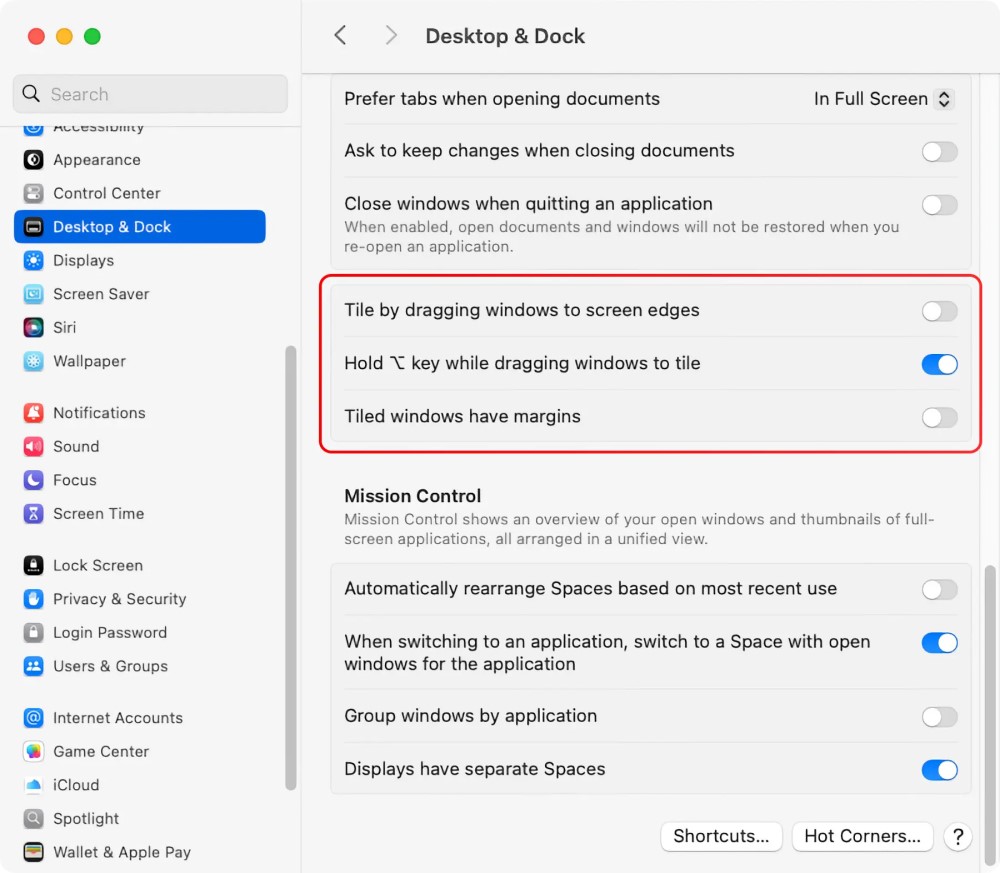
Task: Go forward with the right chevron
Action: [391, 36]
